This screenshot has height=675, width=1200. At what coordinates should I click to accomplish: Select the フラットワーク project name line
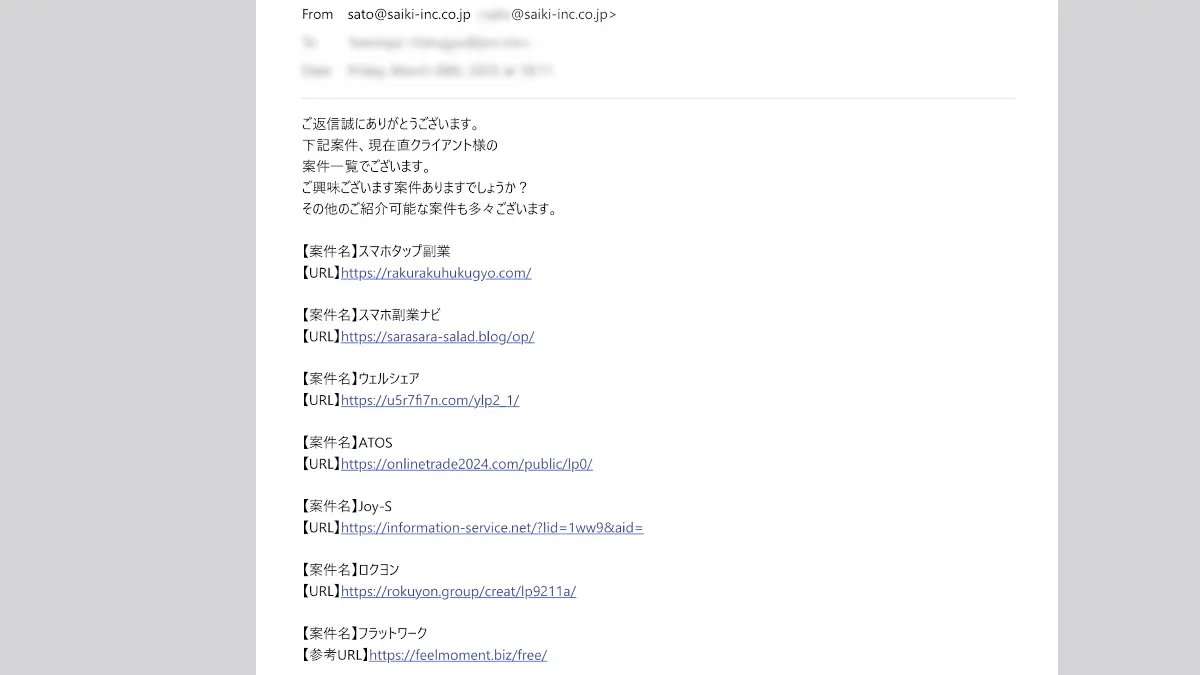pos(364,634)
